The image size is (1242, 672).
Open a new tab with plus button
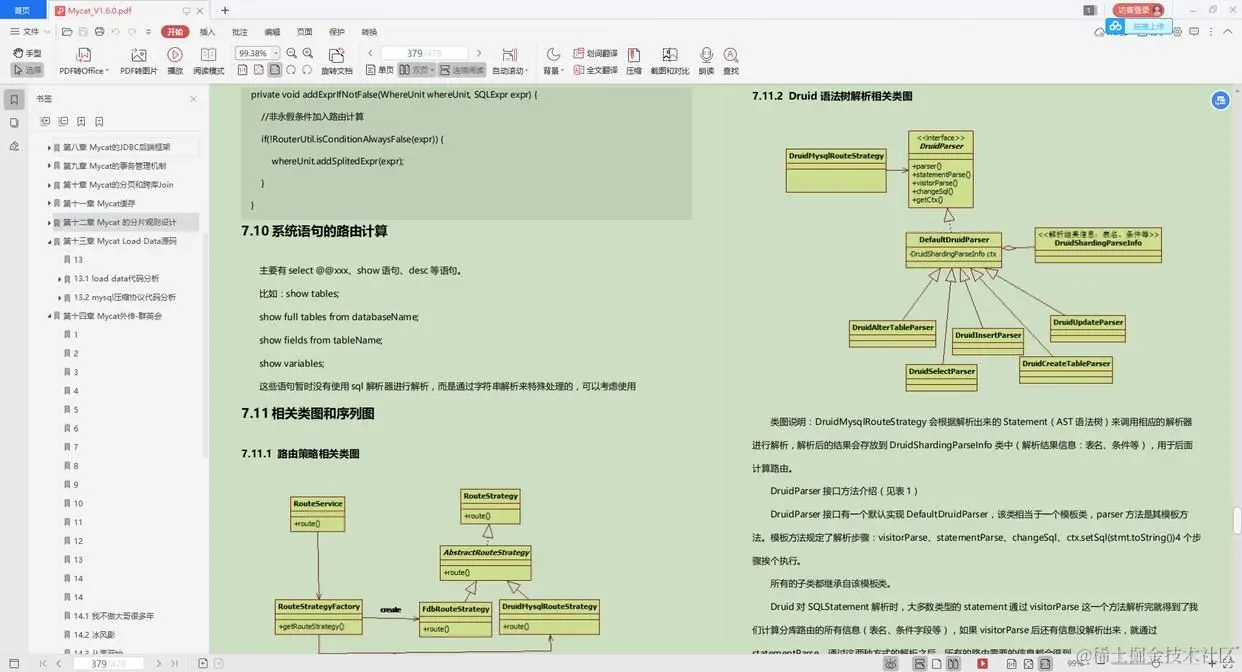(225, 10)
